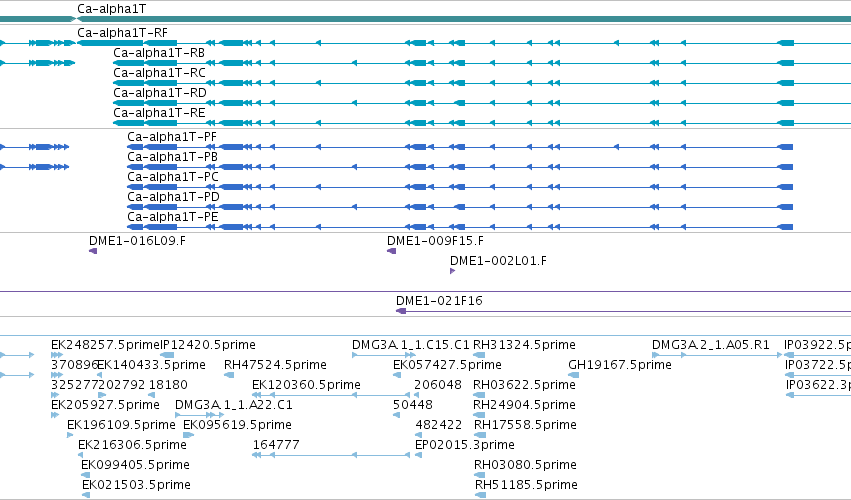
Task: Click the DME1-016L09.F label
Action: coord(137,241)
